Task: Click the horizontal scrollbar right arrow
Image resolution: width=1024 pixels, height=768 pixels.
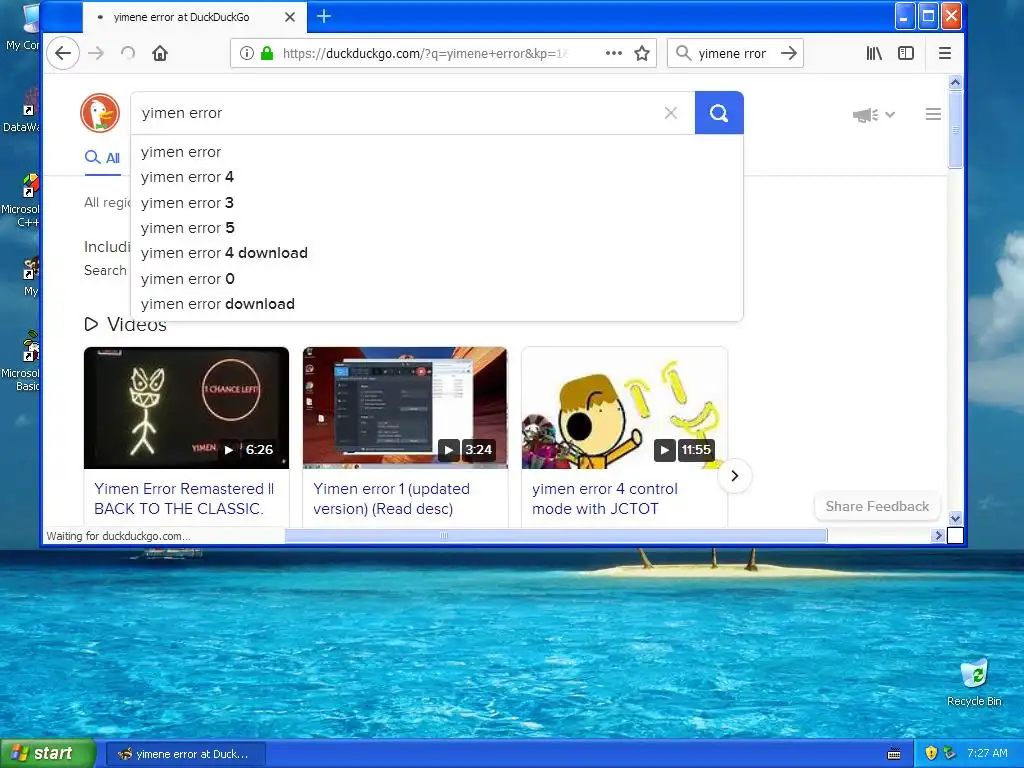Action: point(938,536)
